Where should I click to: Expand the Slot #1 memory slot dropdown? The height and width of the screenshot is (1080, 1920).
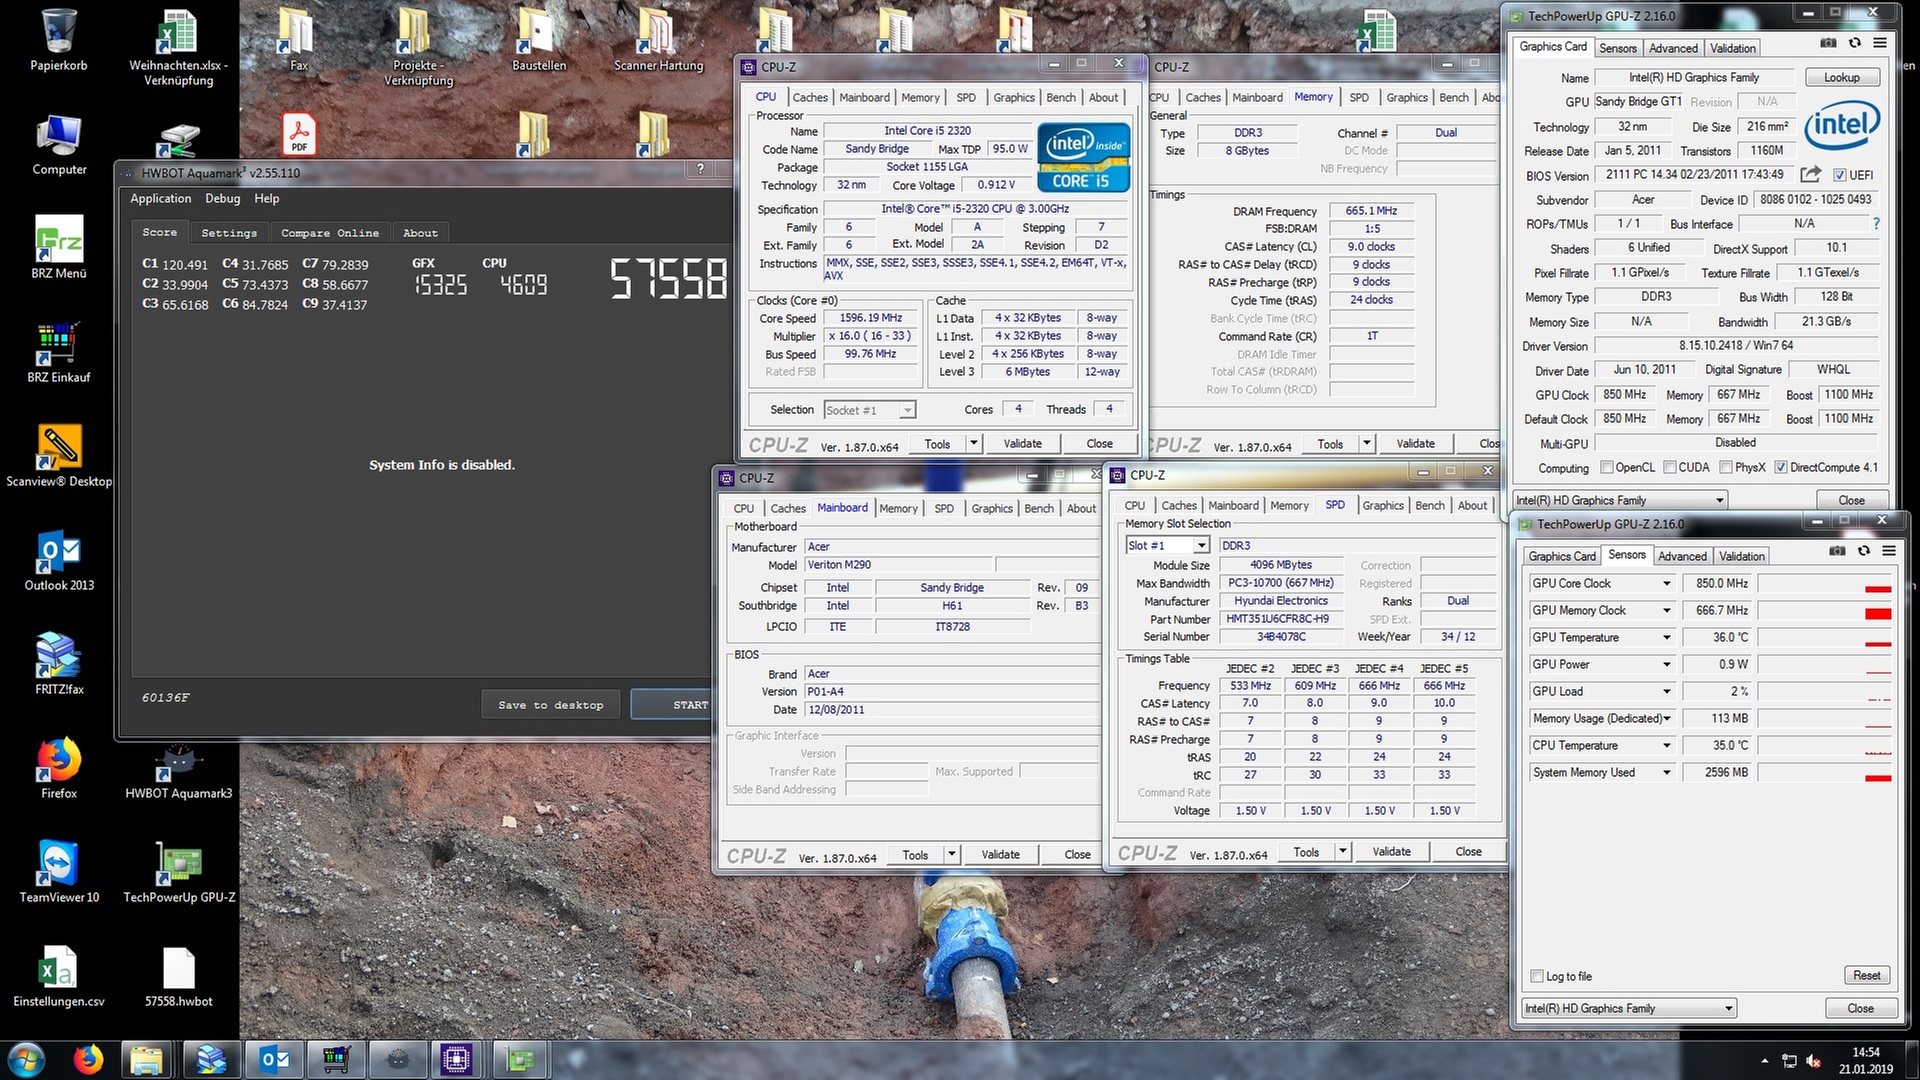pyautogui.click(x=1201, y=546)
